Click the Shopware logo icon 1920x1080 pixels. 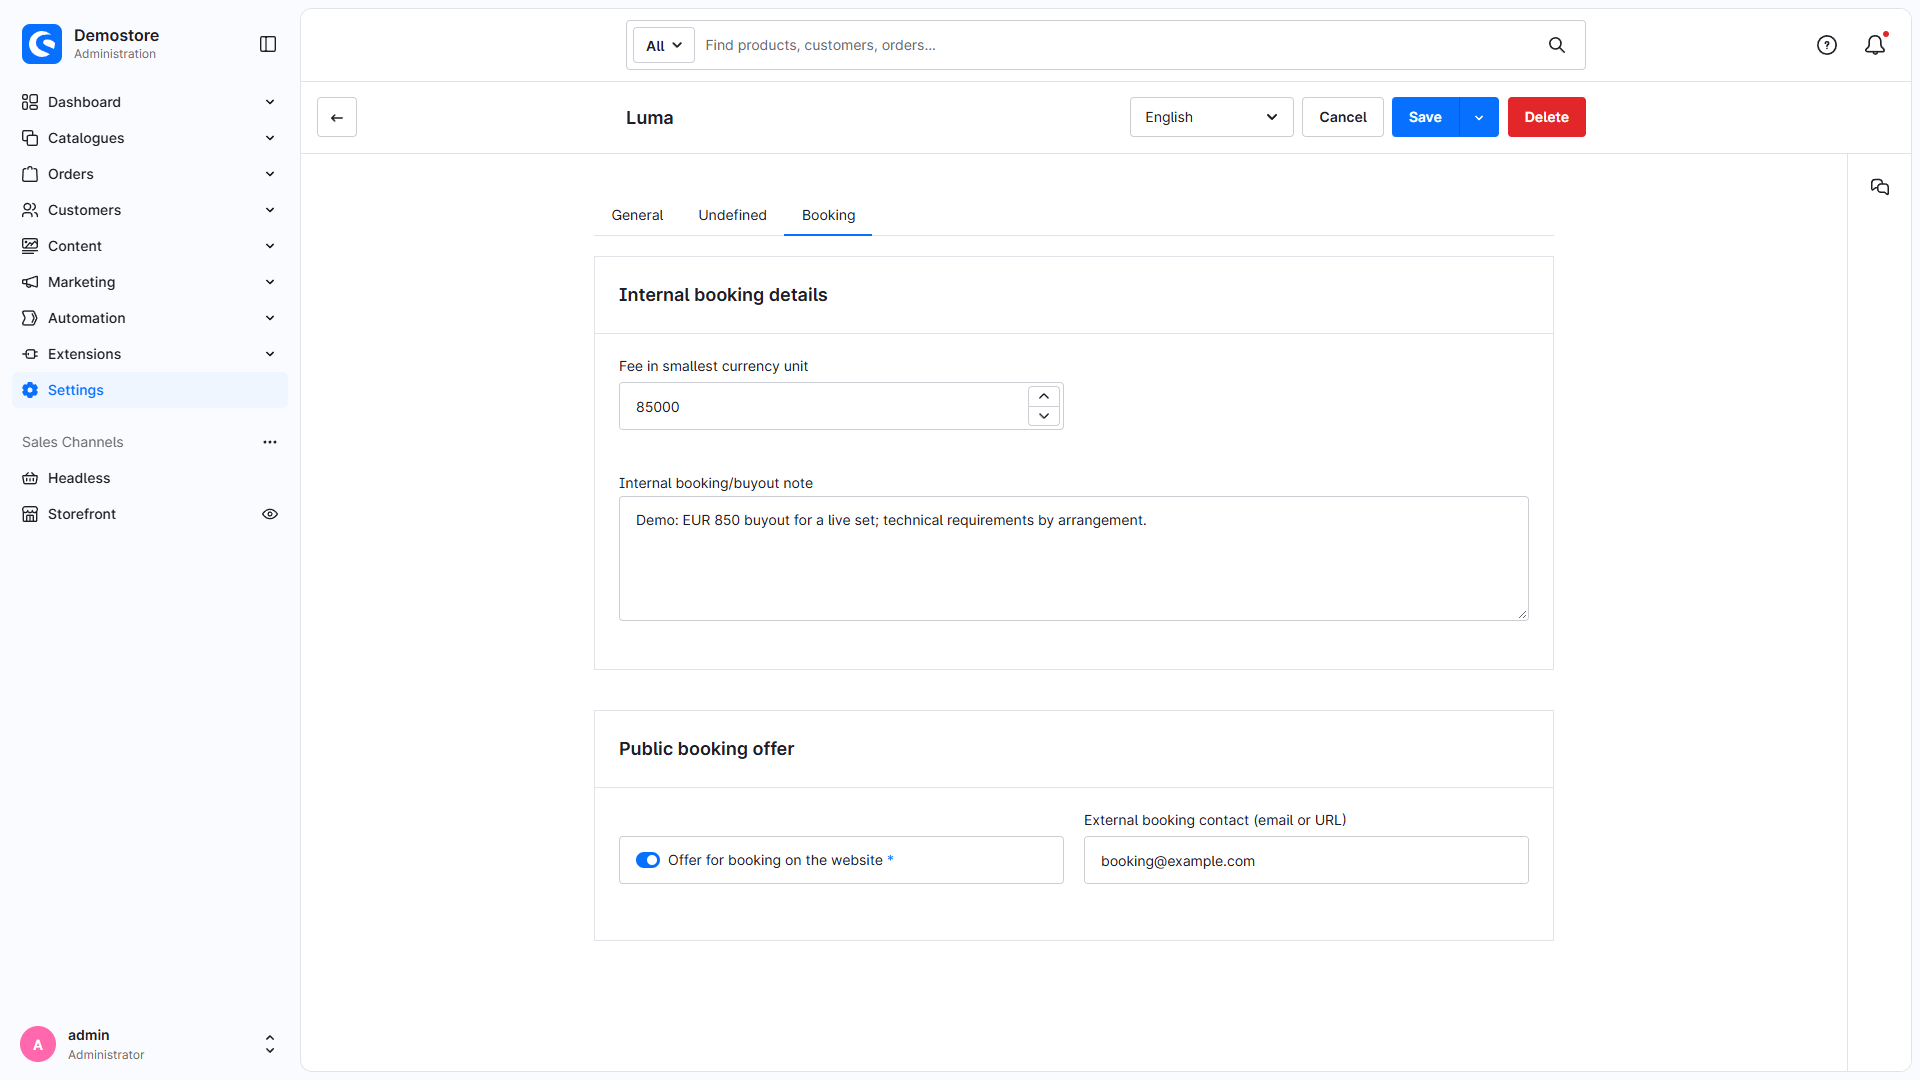pyautogui.click(x=42, y=44)
